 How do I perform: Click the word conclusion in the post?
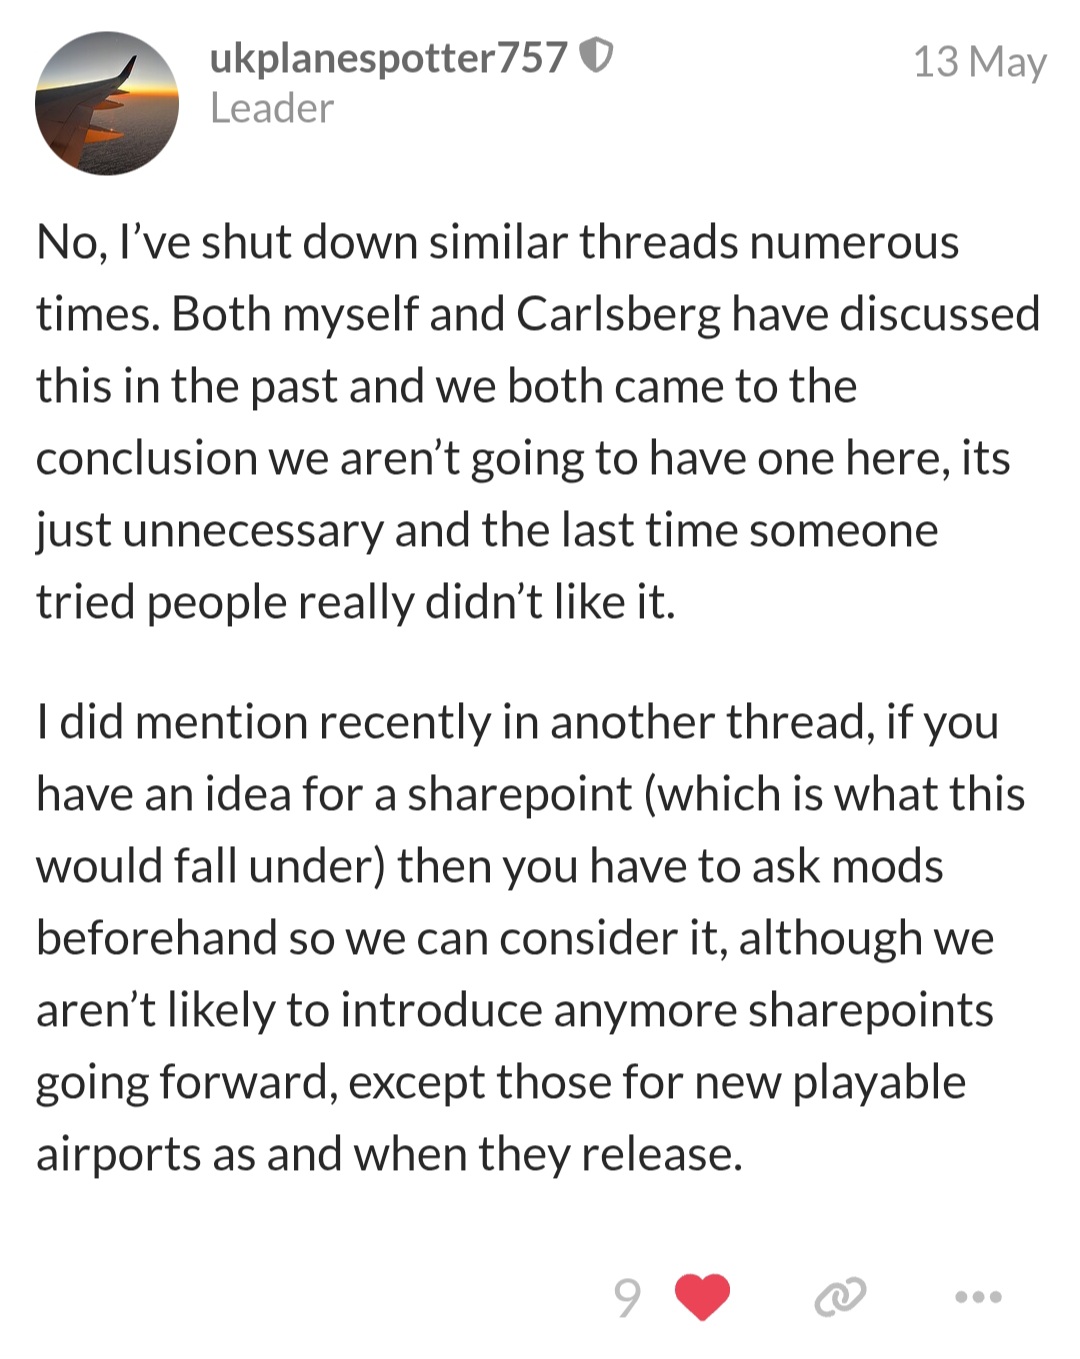pyautogui.click(x=147, y=458)
